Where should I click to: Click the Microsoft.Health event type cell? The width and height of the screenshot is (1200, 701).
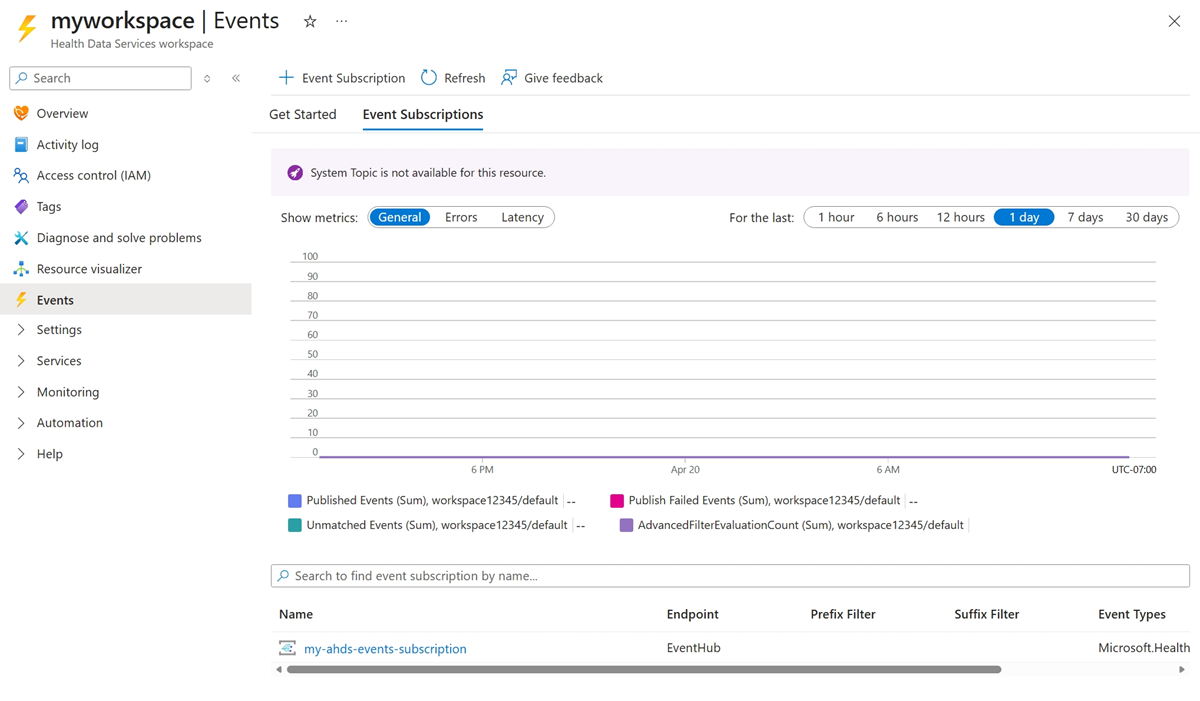point(1144,648)
